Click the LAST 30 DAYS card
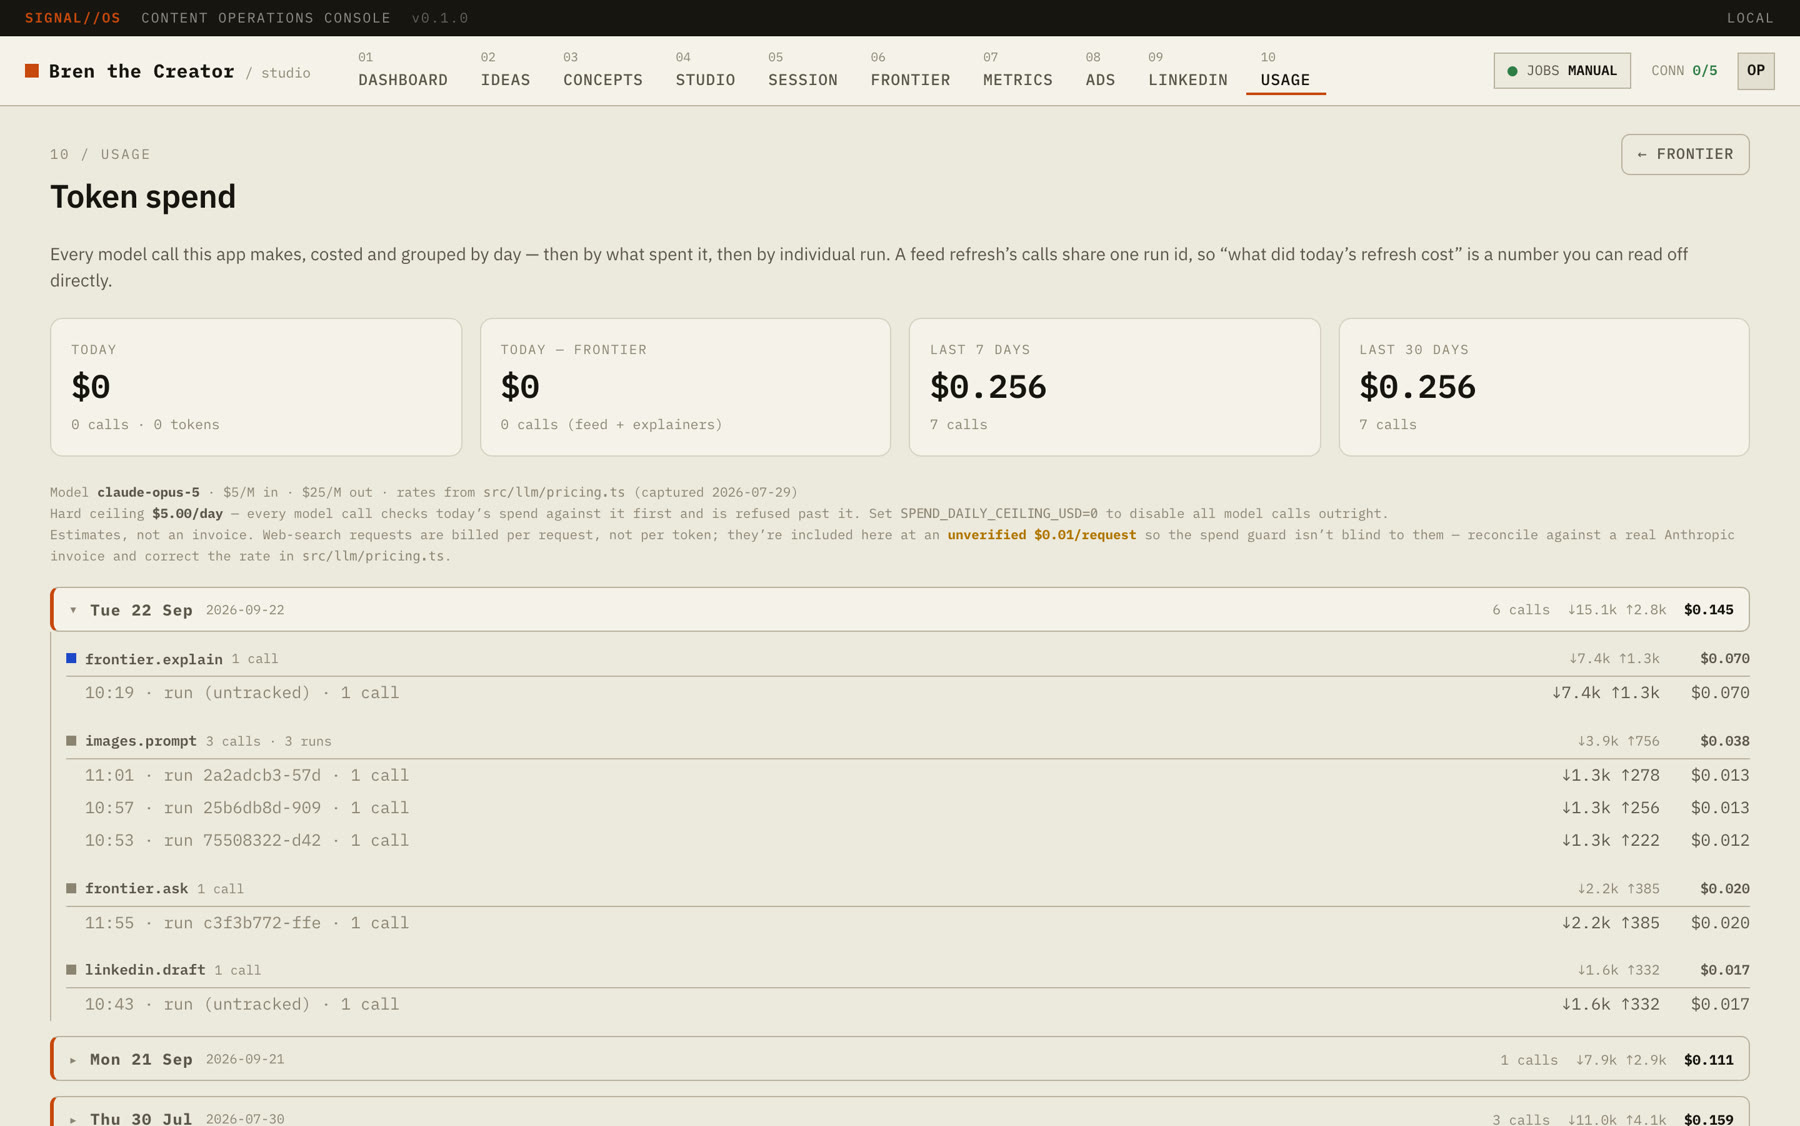The image size is (1800, 1126). 1544,387
